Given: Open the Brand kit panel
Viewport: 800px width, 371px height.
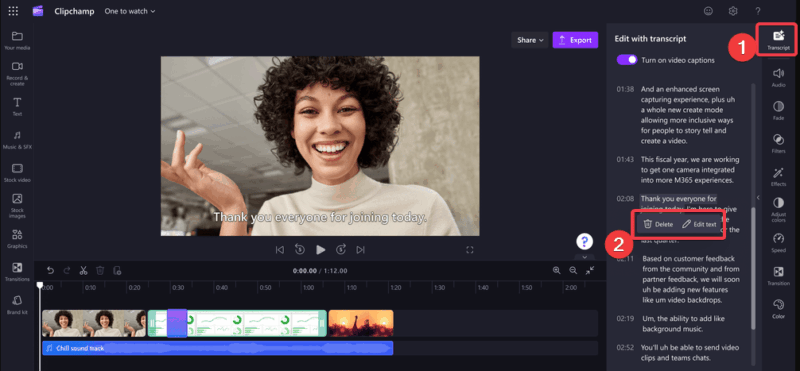Looking at the screenshot, I should click(17, 305).
